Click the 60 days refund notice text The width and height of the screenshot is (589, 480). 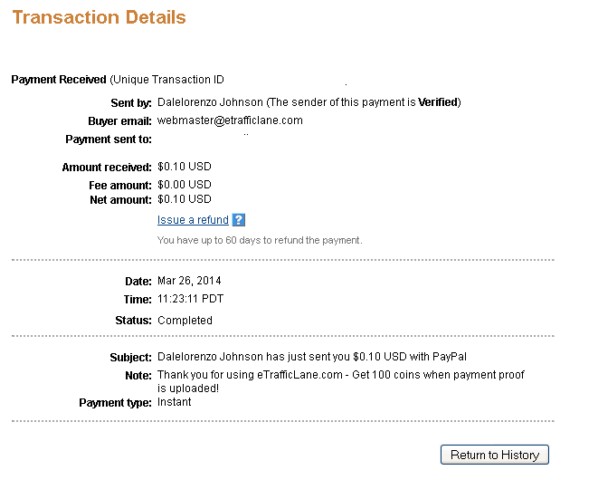pyautogui.click(x=260, y=240)
